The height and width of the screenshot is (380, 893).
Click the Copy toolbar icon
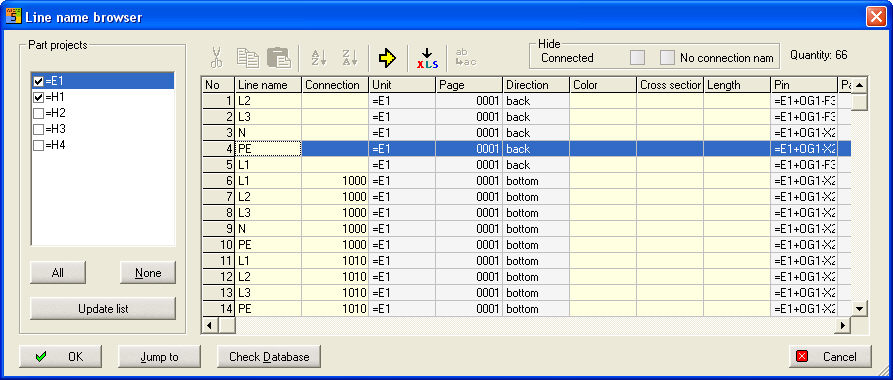(248, 58)
